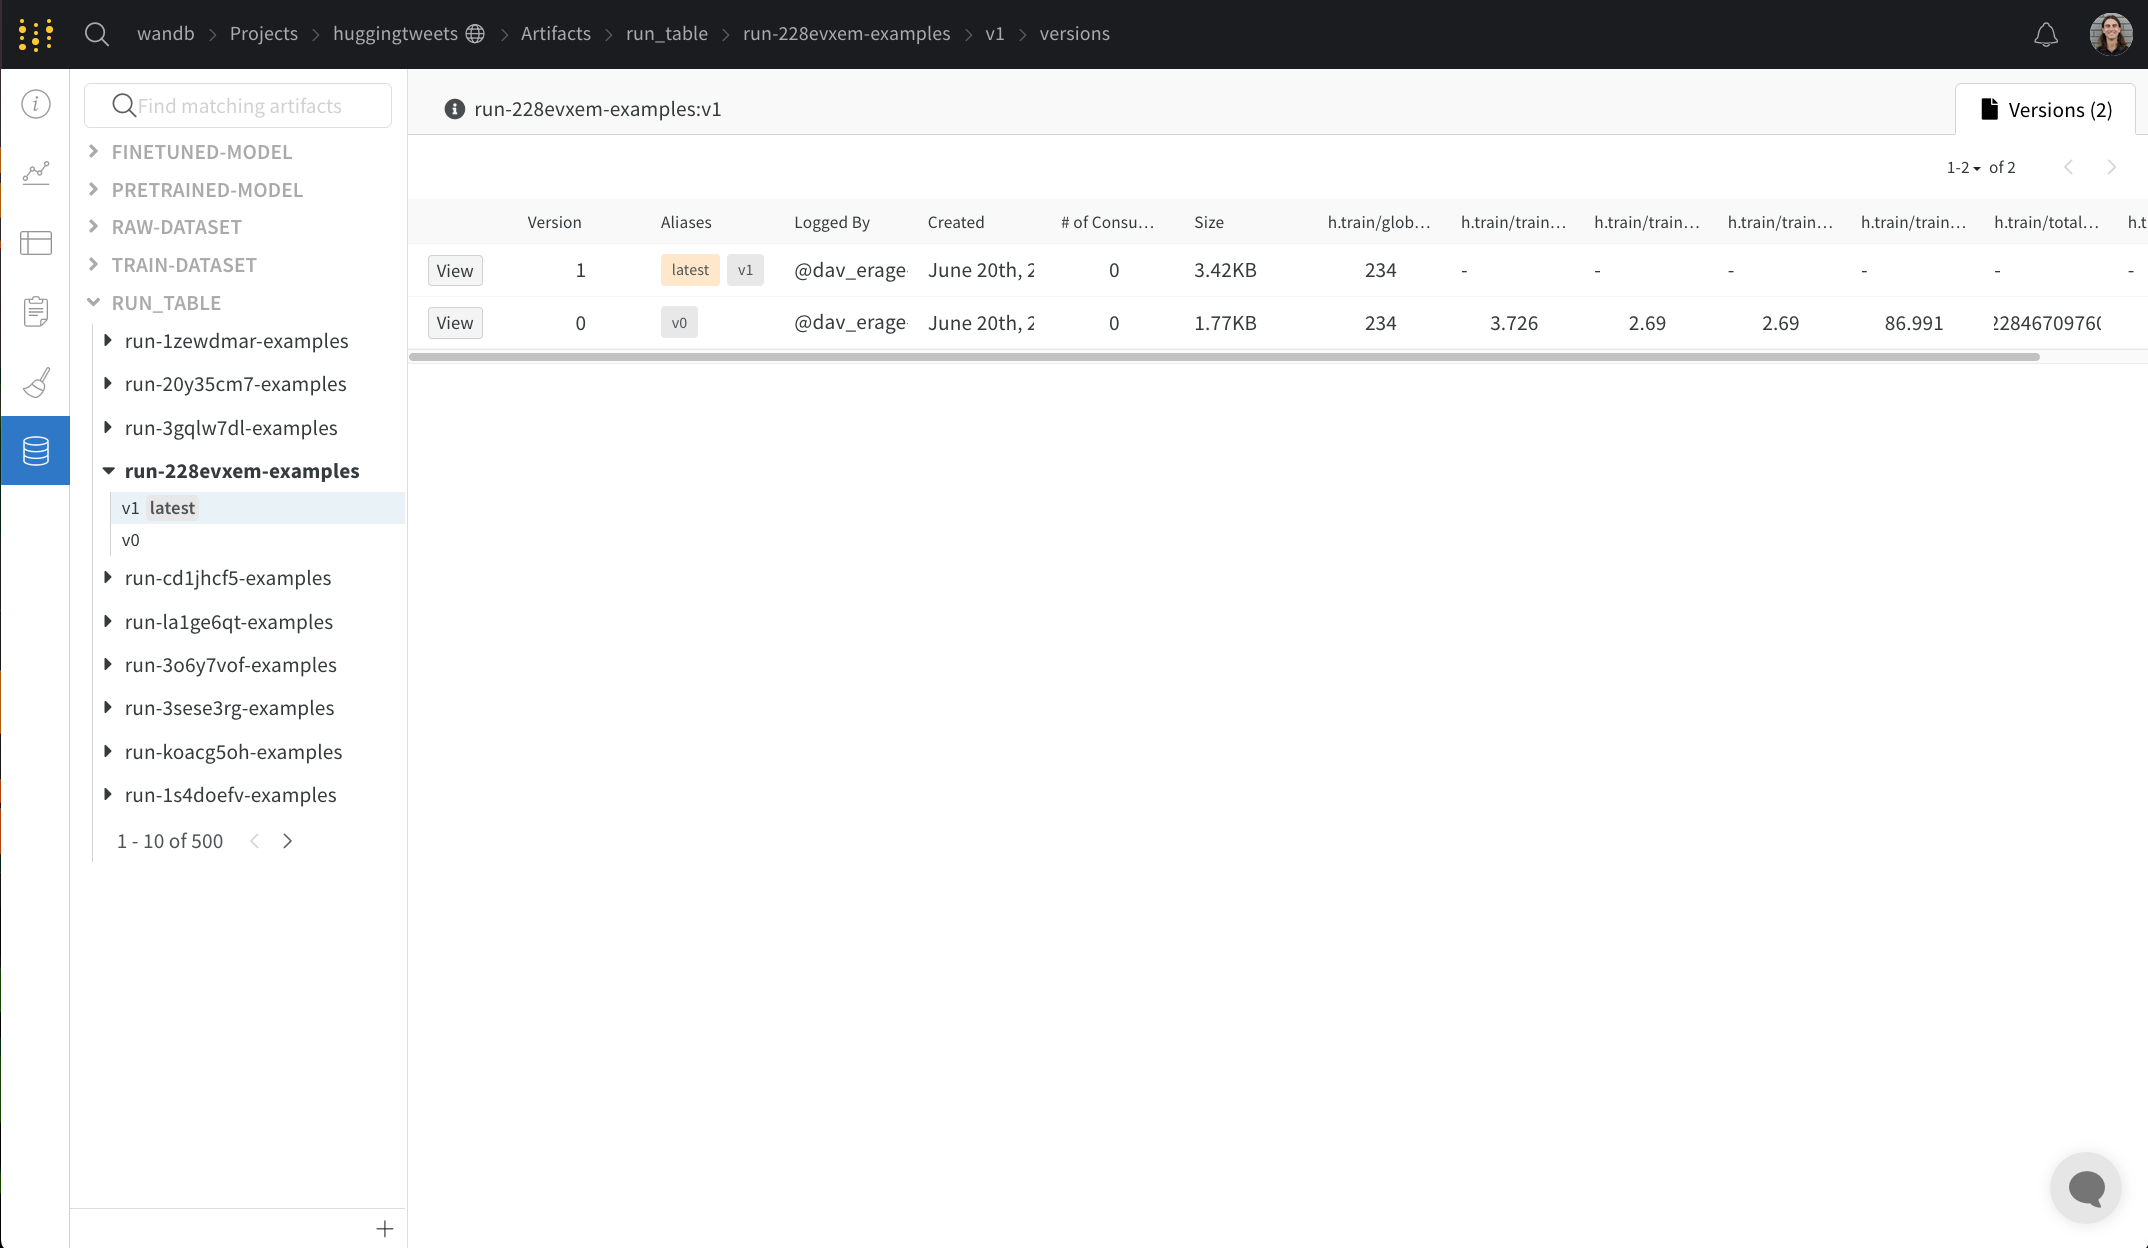The image size is (2148, 1248).
Task: Click the Find matching artifacts search field
Action: pos(240,106)
